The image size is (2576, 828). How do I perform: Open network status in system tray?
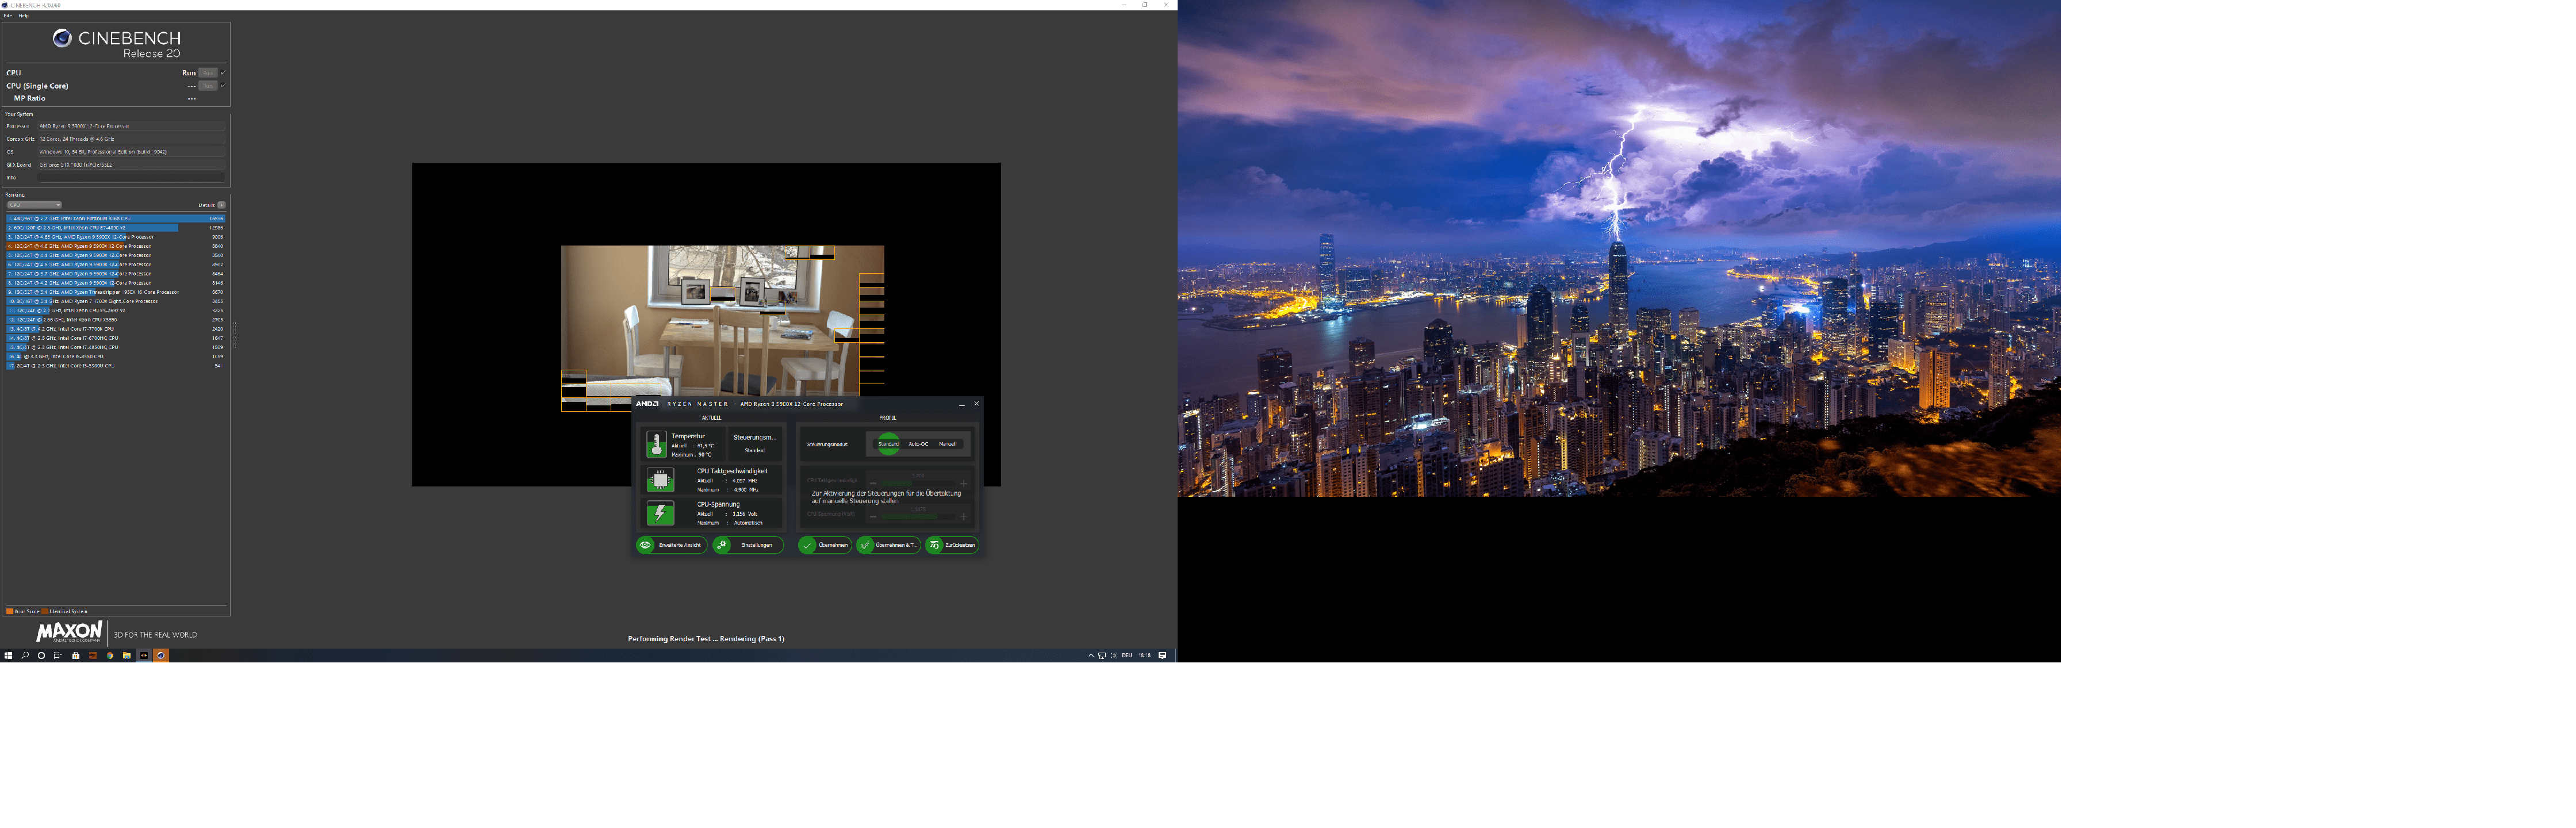tap(1102, 656)
